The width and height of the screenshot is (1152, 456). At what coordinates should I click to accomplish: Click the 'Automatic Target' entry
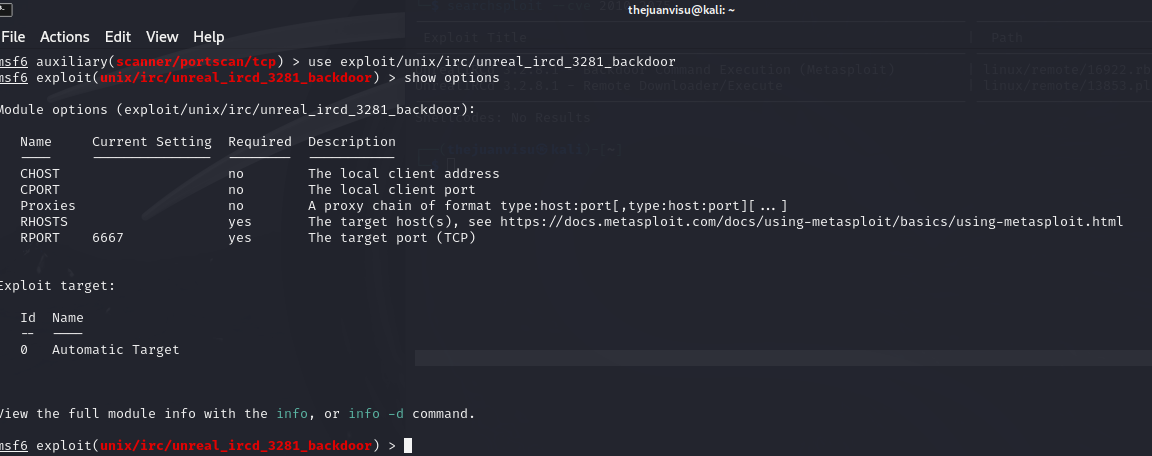(x=116, y=350)
